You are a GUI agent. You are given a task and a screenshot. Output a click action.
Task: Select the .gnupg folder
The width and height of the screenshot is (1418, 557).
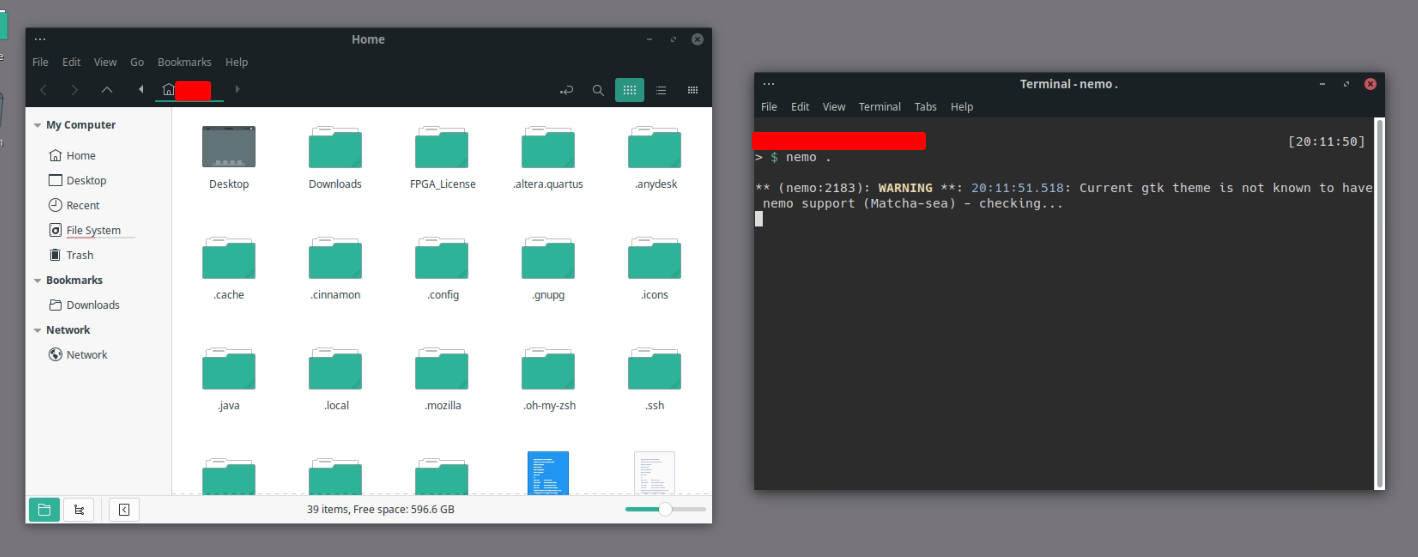(548, 258)
